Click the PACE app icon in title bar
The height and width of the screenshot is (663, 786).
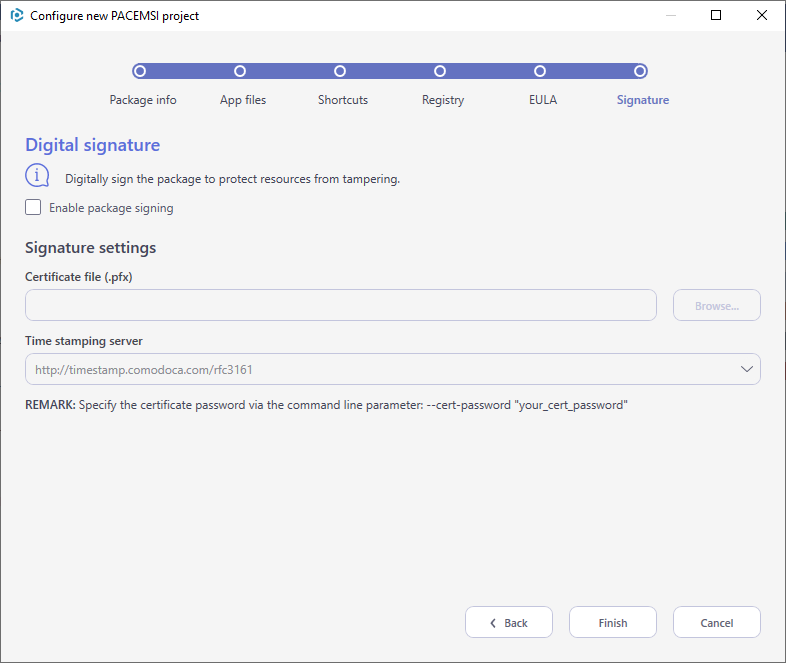[17, 16]
